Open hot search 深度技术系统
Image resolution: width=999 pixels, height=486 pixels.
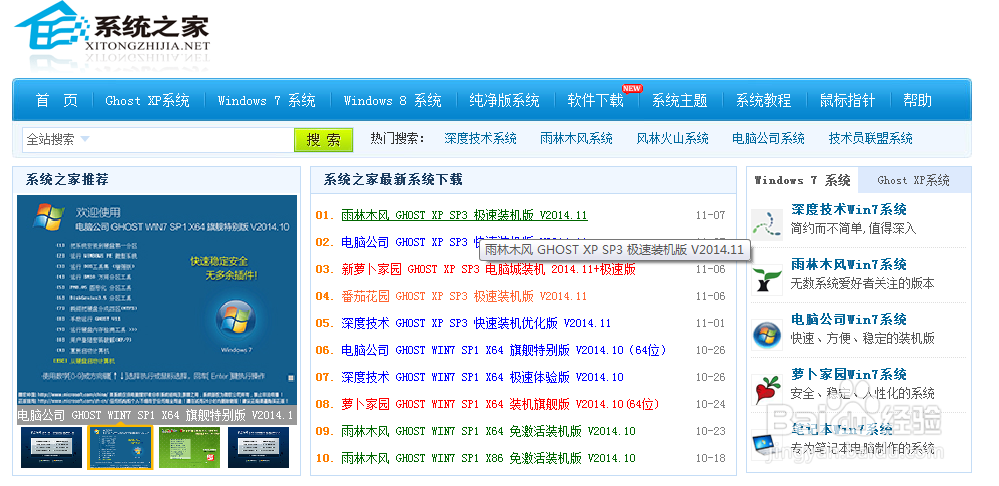480,138
